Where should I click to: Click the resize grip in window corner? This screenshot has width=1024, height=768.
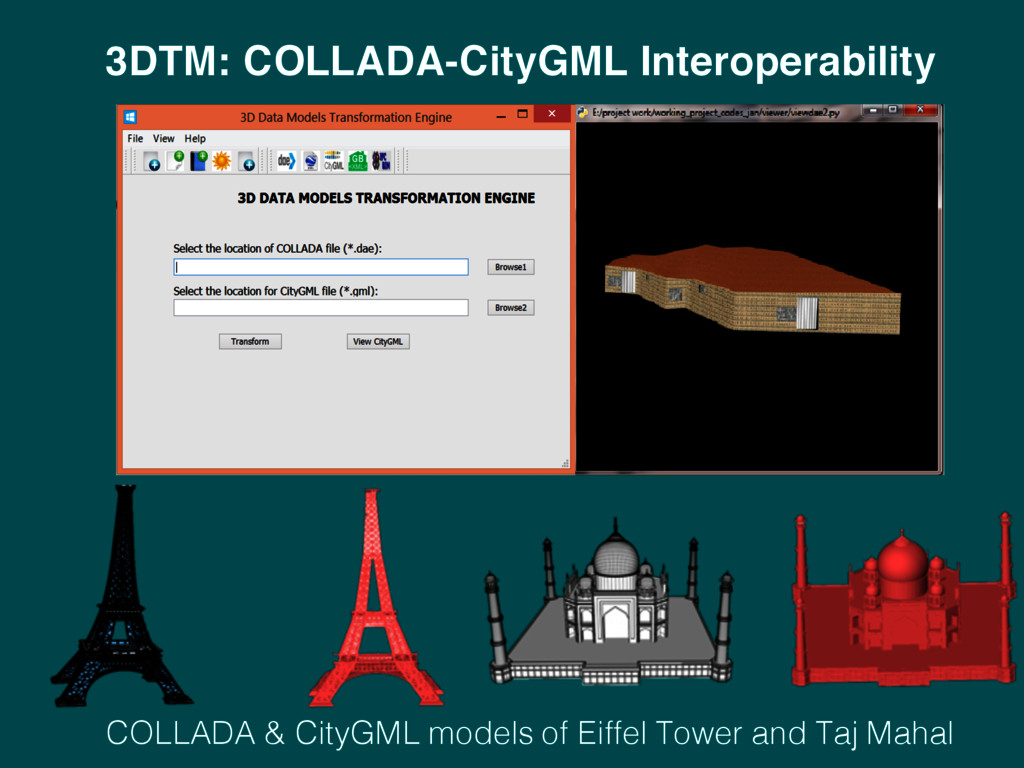coord(565,463)
